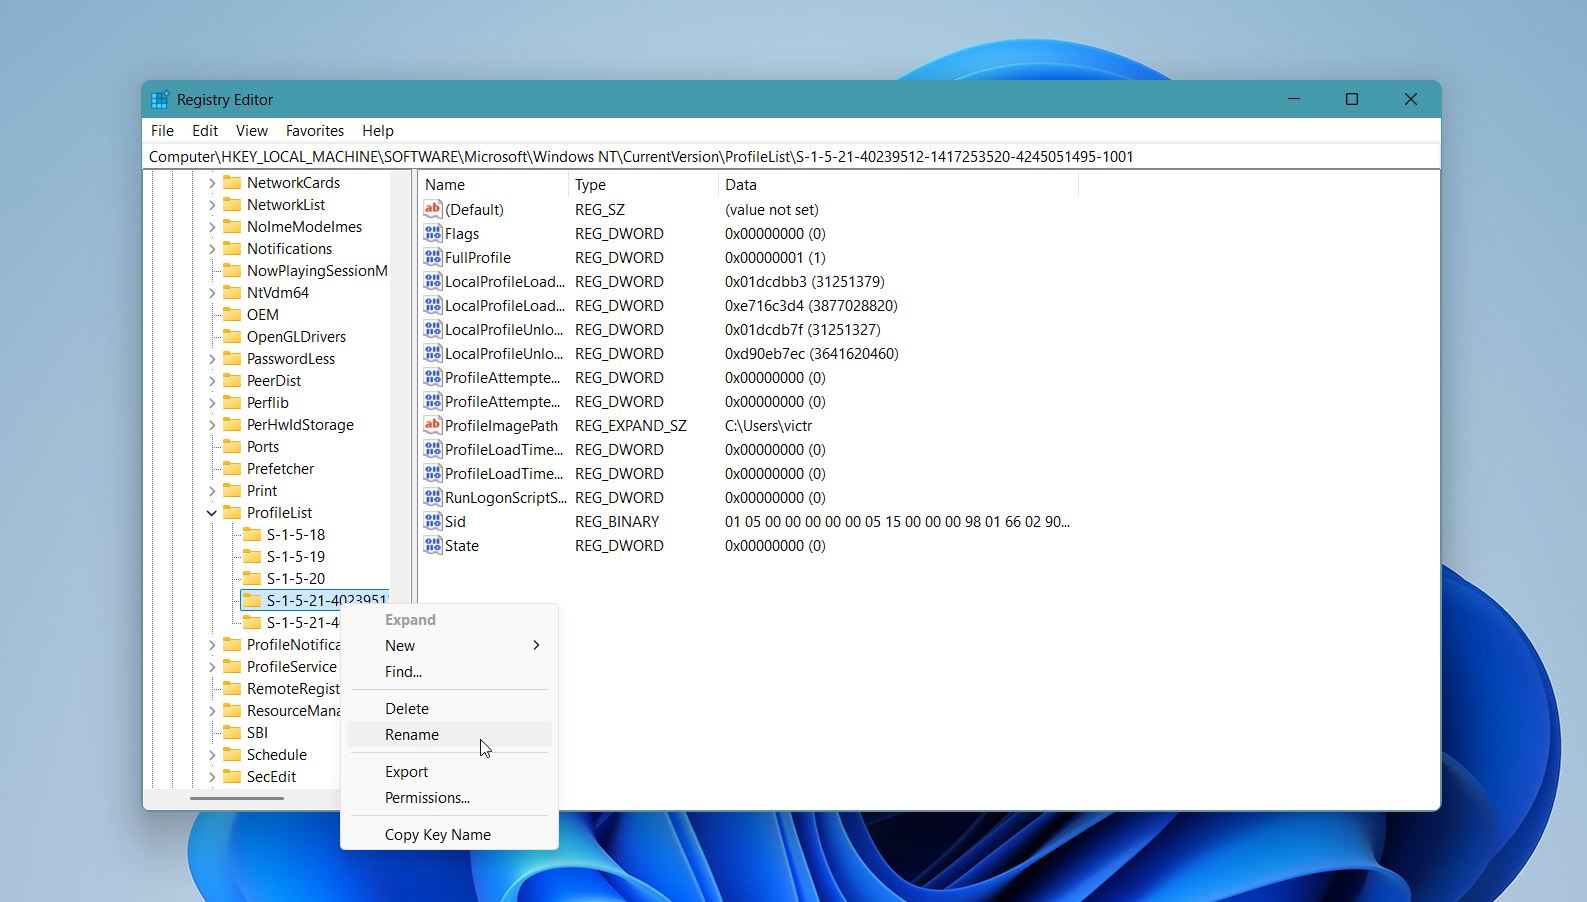
Task: Click the SBI folder icon
Action: coord(232,732)
